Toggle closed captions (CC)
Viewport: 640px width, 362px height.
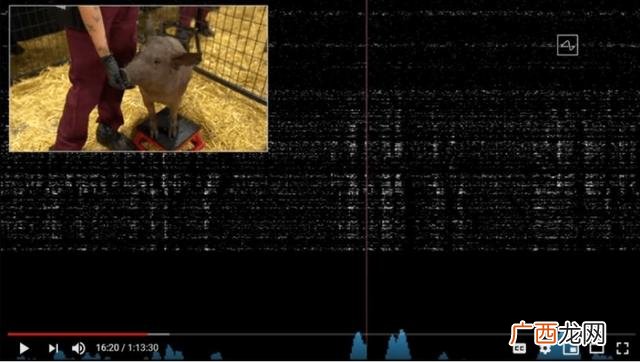point(520,349)
